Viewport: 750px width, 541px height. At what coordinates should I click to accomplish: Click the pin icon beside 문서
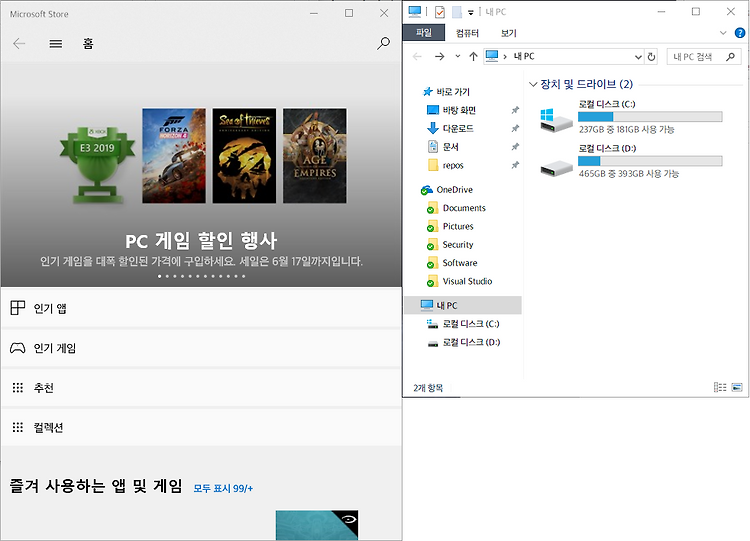coord(515,146)
